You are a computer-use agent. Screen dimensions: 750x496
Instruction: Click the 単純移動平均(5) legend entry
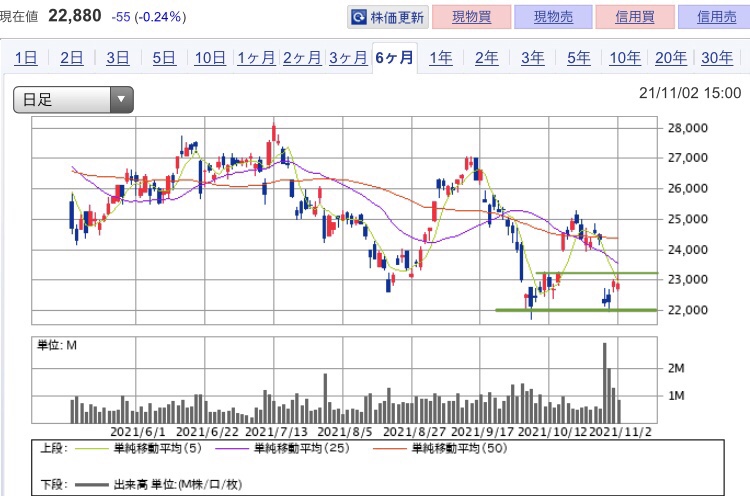[x=138, y=448]
